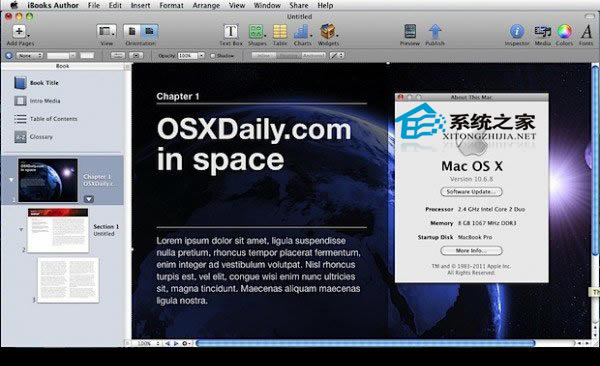The height and width of the screenshot is (366, 600).
Task: Open the View toolbar icon
Action: 106,31
